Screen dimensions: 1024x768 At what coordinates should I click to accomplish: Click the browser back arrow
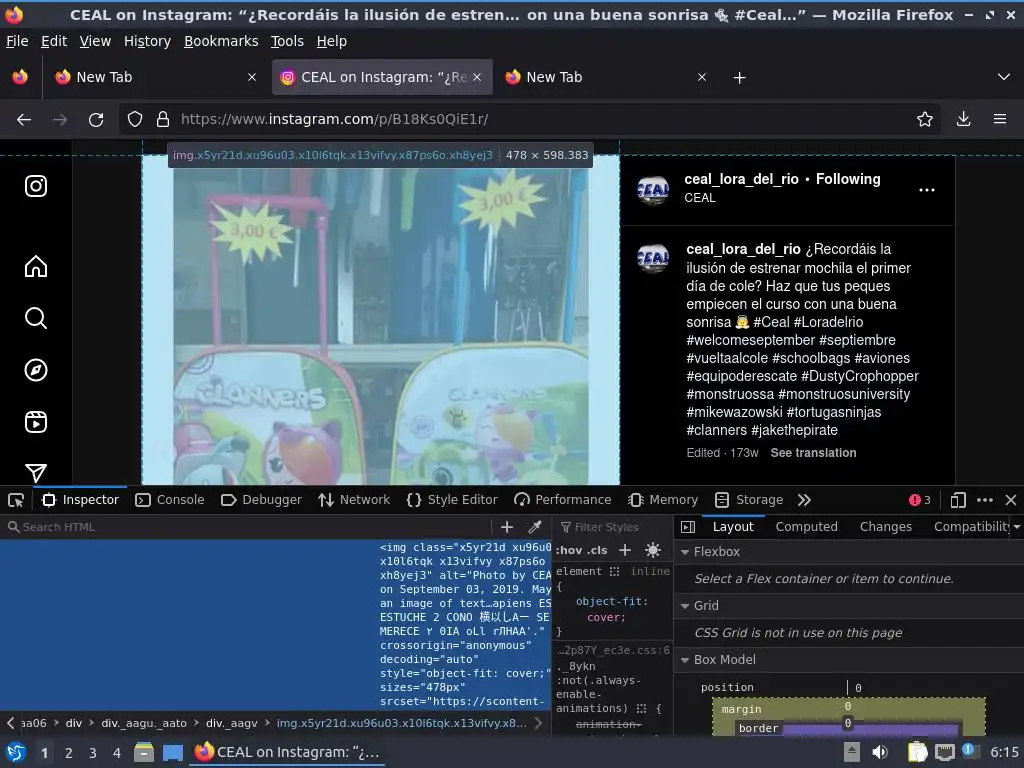tap(24, 120)
